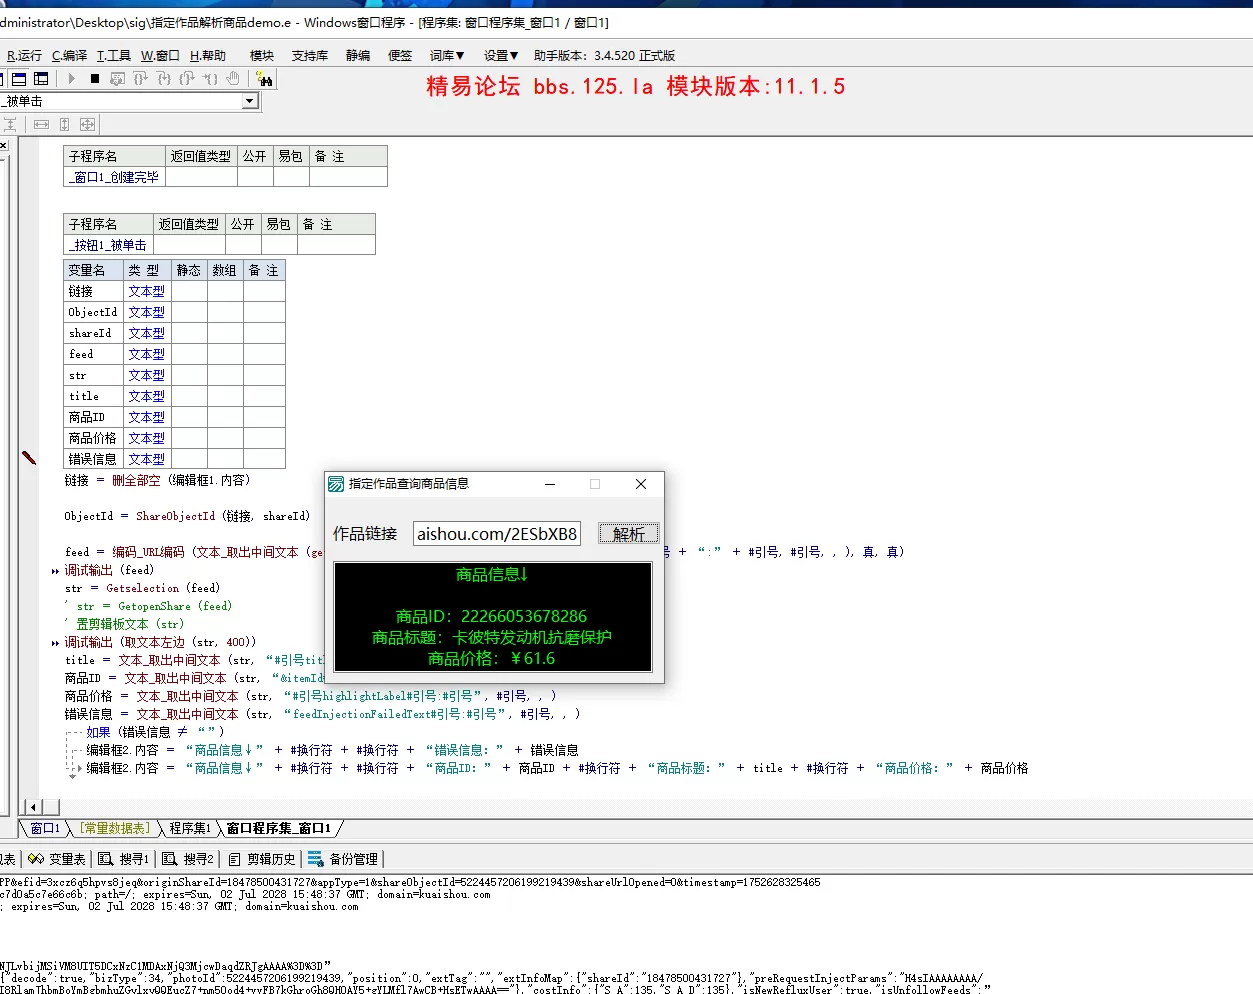Toggle arrow beside 调试输出 (feed) line
This screenshot has height=994, width=1253.
pyautogui.click(x=55, y=571)
